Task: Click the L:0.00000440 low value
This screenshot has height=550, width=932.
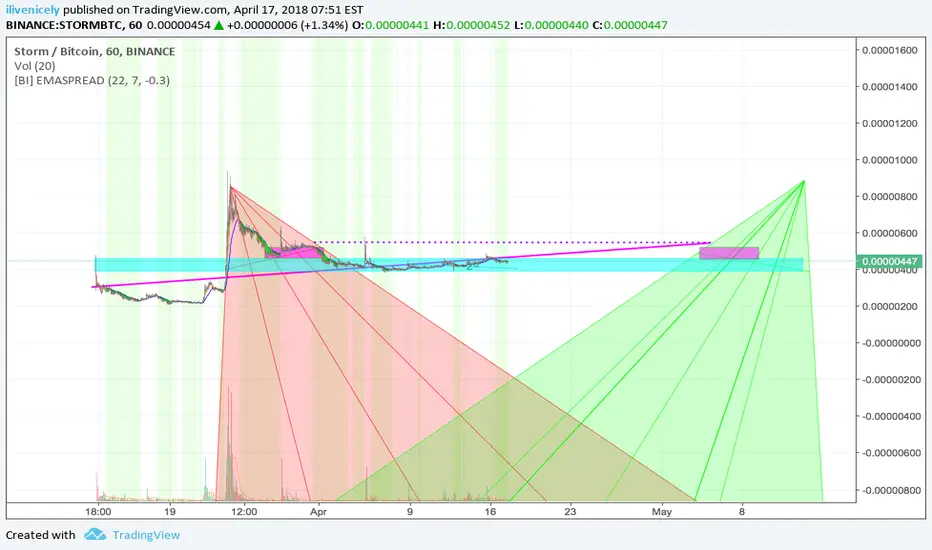Action: click(552, 26)
